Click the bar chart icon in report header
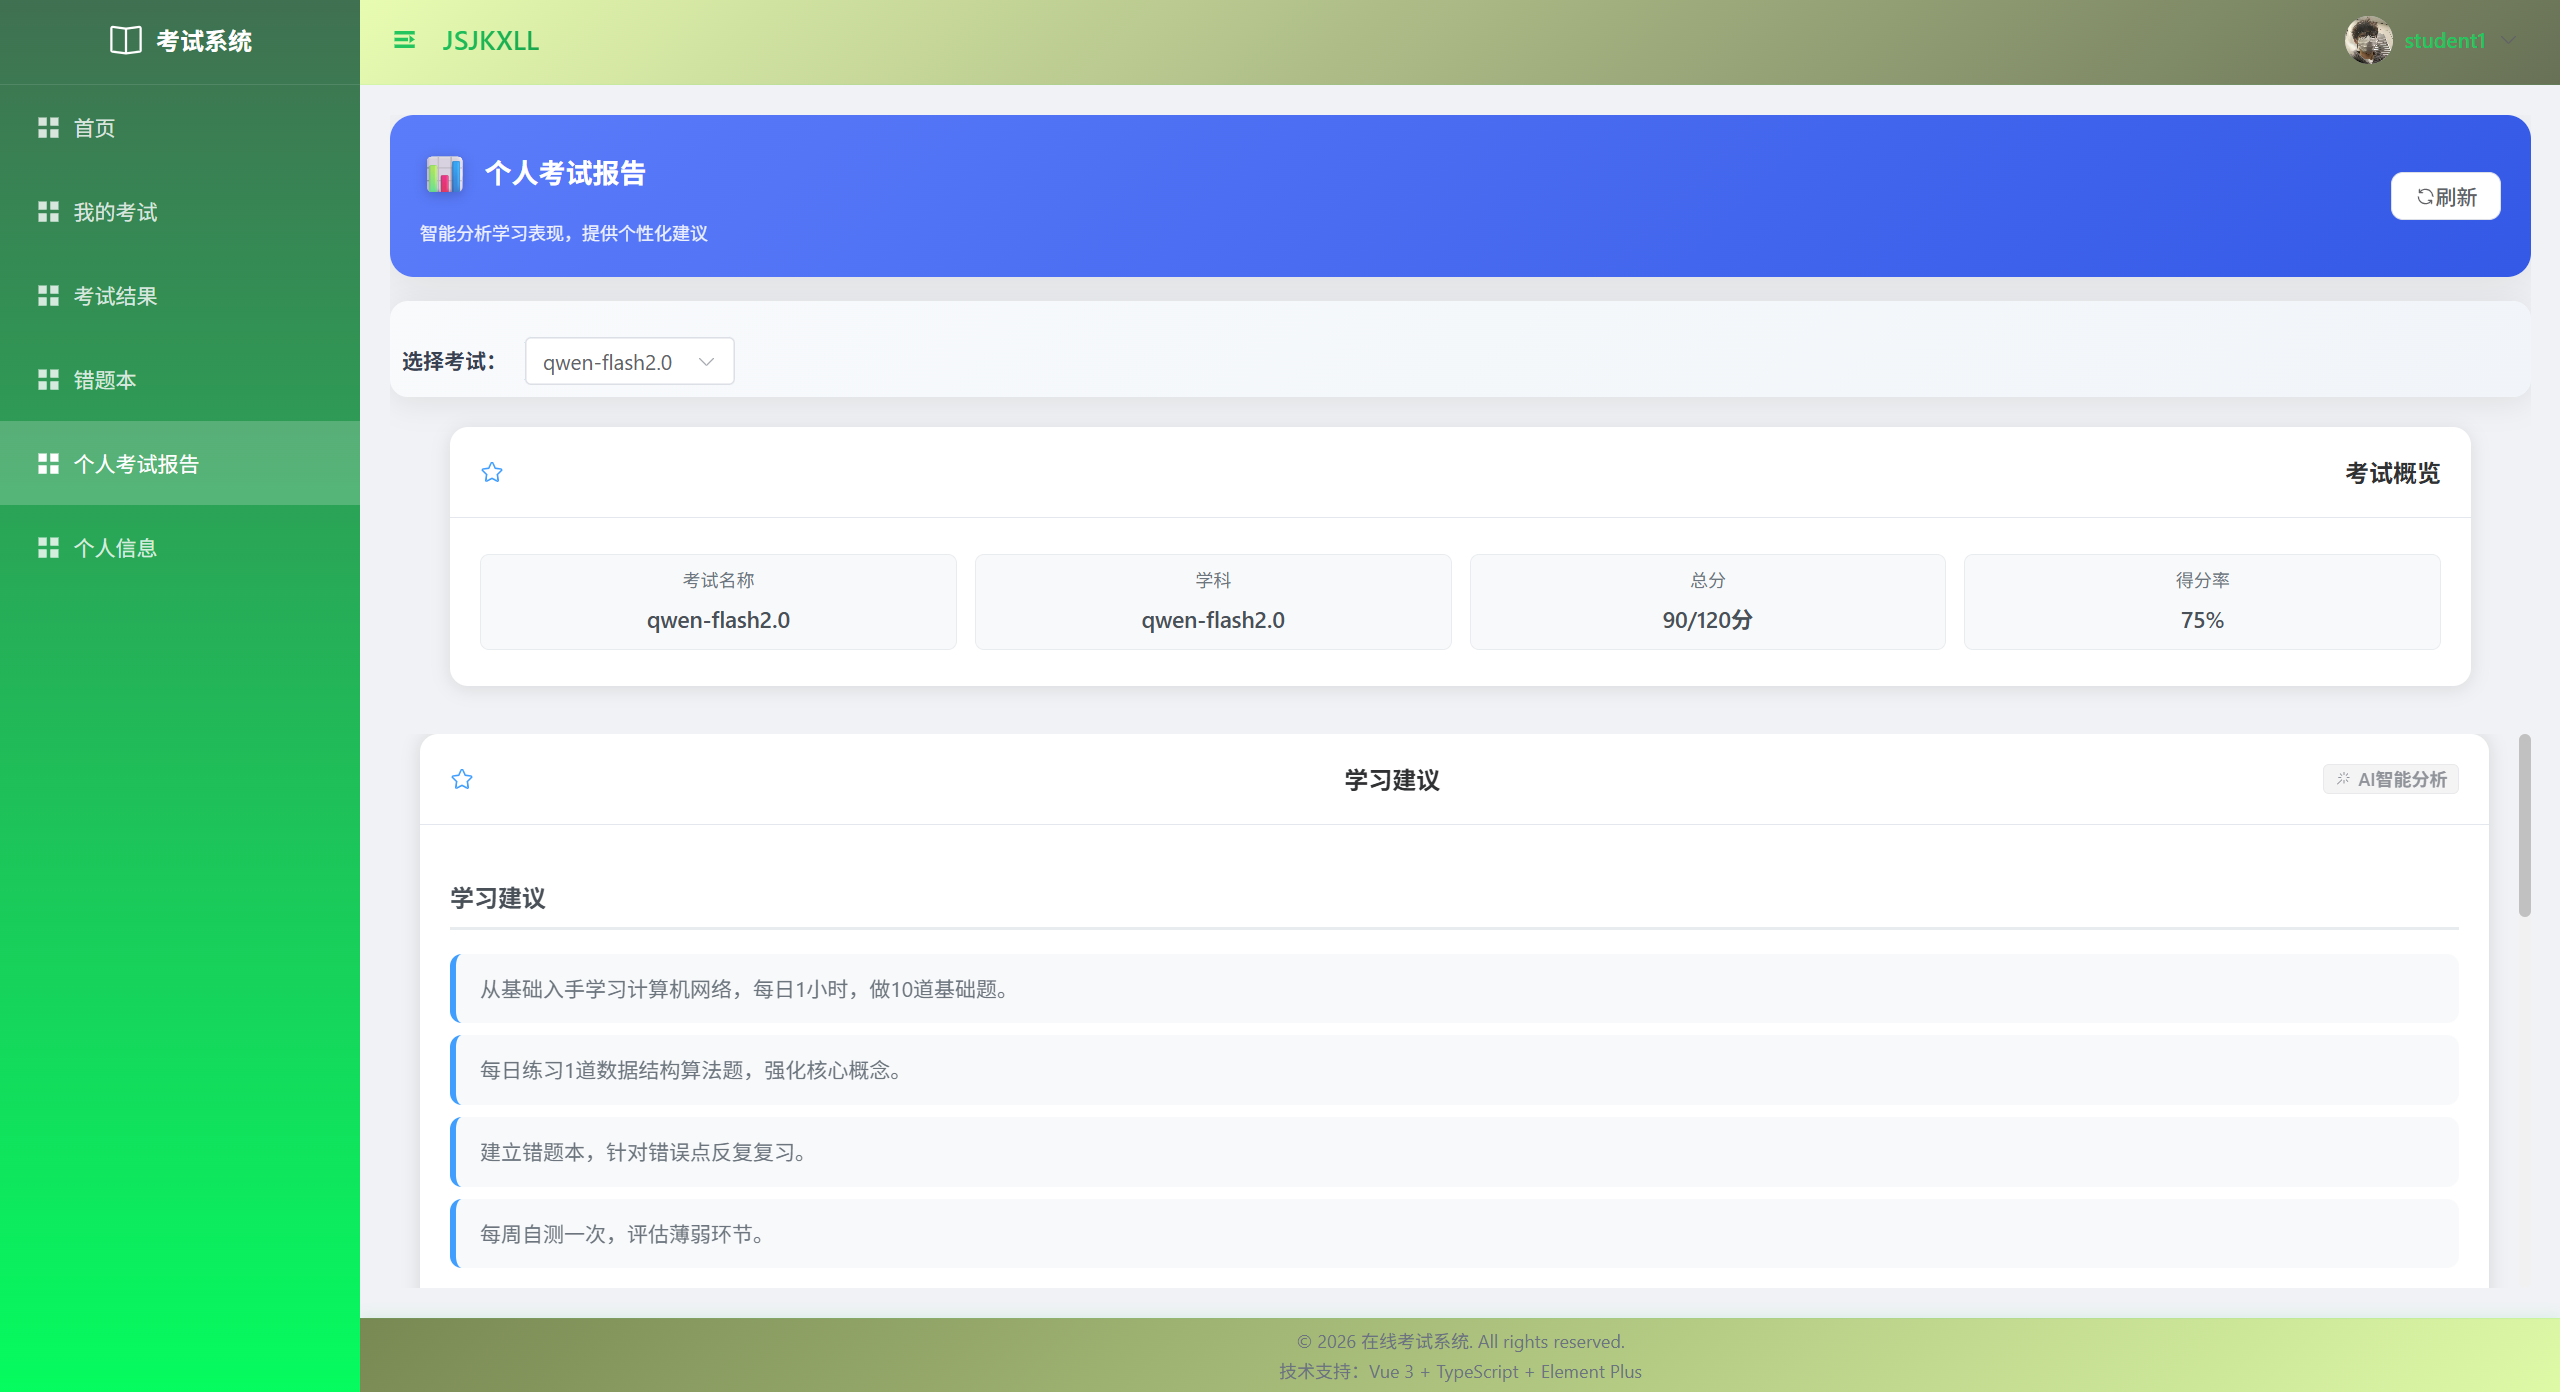The height and width of the screenshot is (1392, 2560). pyautogui.click(x=444, y=174)
